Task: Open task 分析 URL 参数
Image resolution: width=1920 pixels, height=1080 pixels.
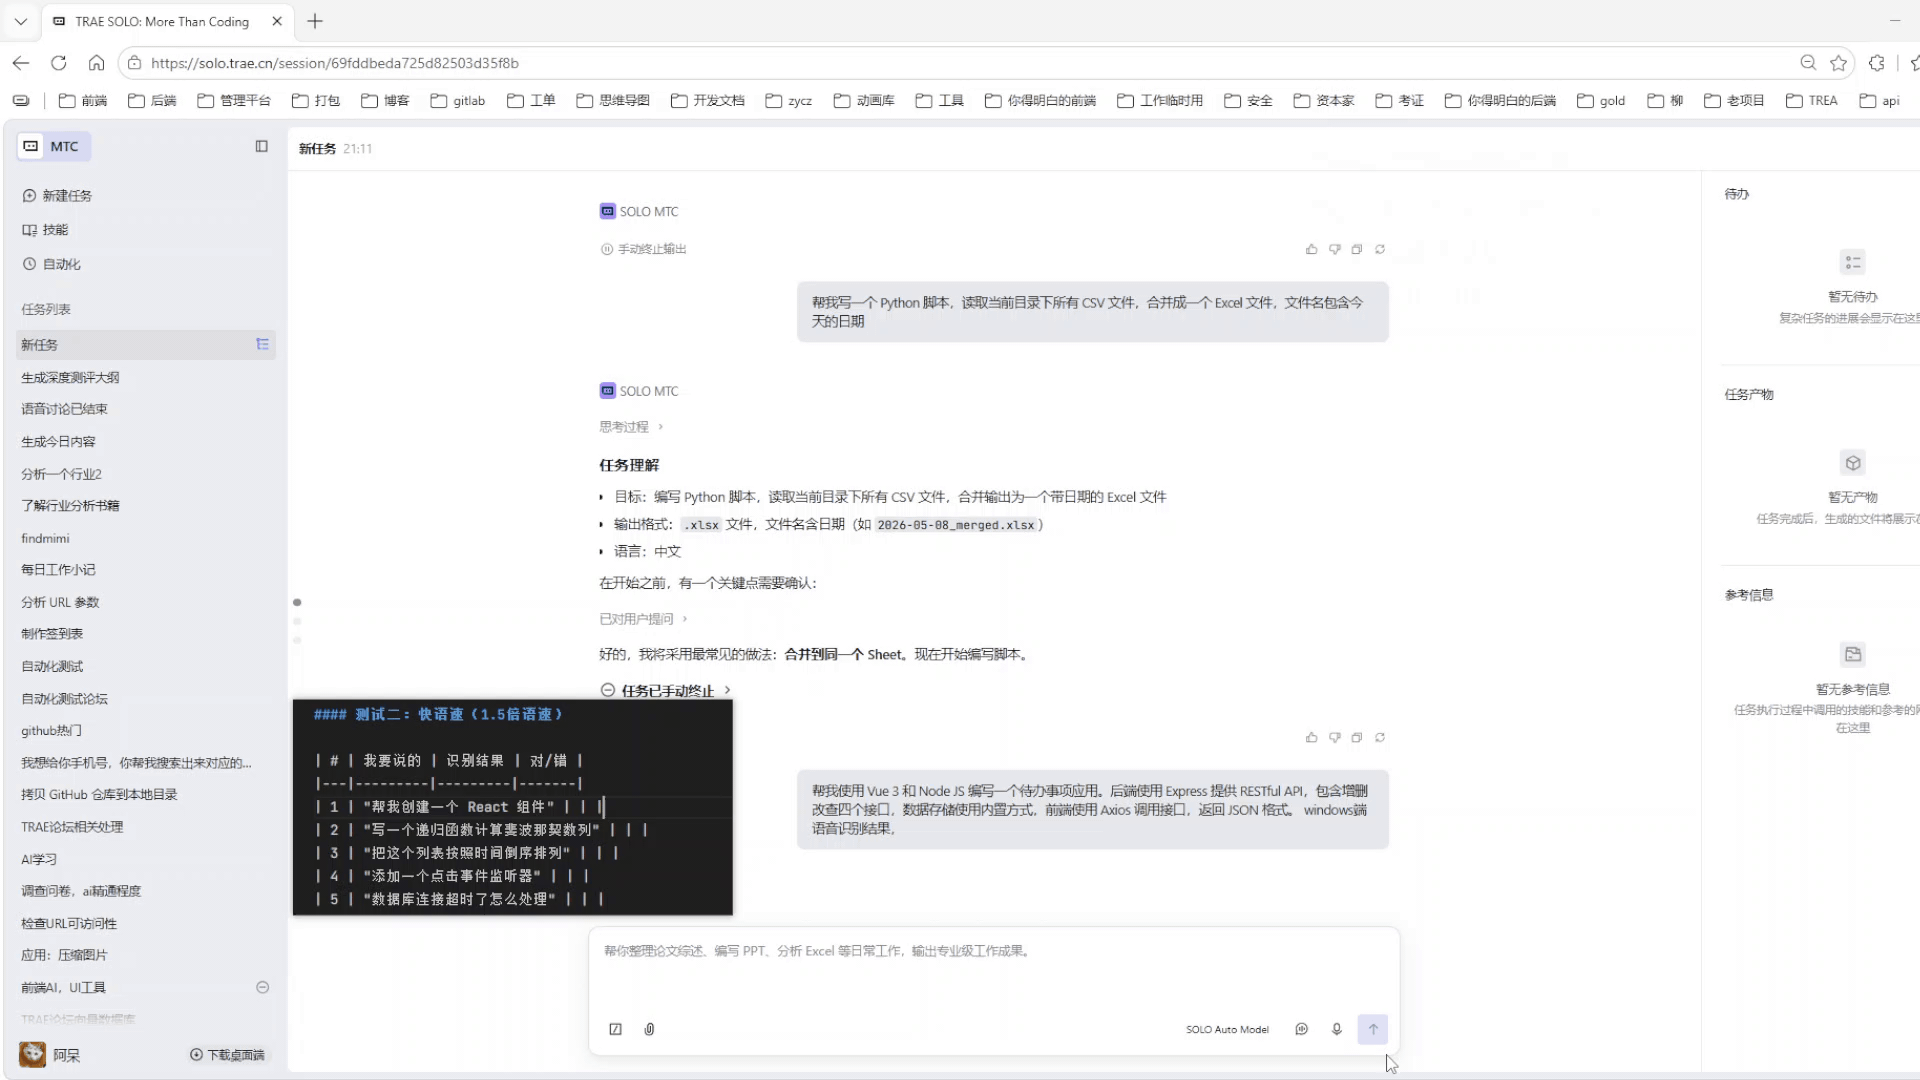Action: click(x=60, y=602)
